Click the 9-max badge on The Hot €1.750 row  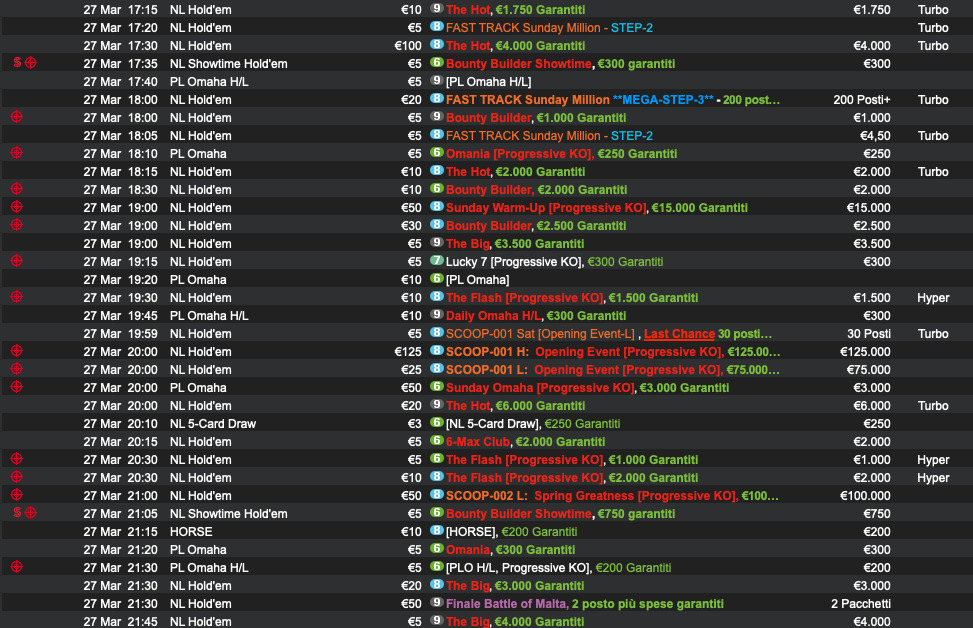tap(437, 9)
